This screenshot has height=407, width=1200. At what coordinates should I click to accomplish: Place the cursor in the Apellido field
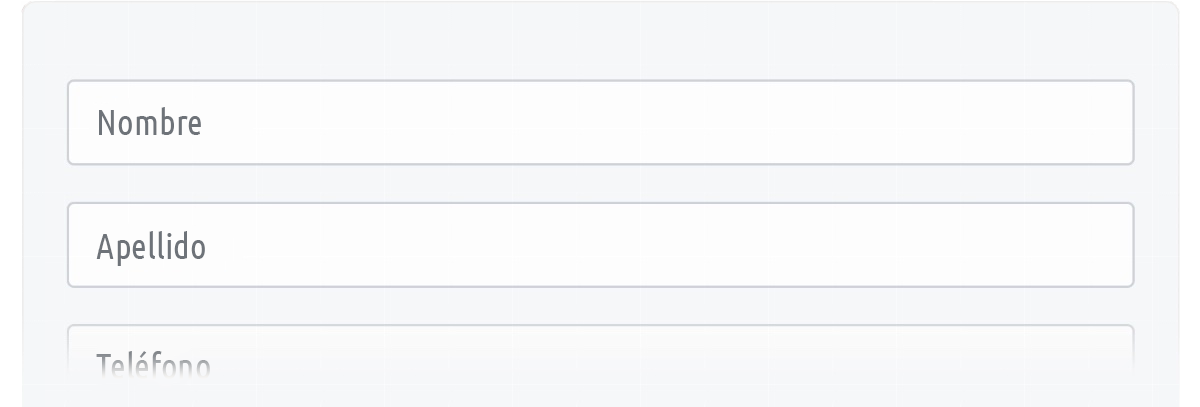click(600, 245)
